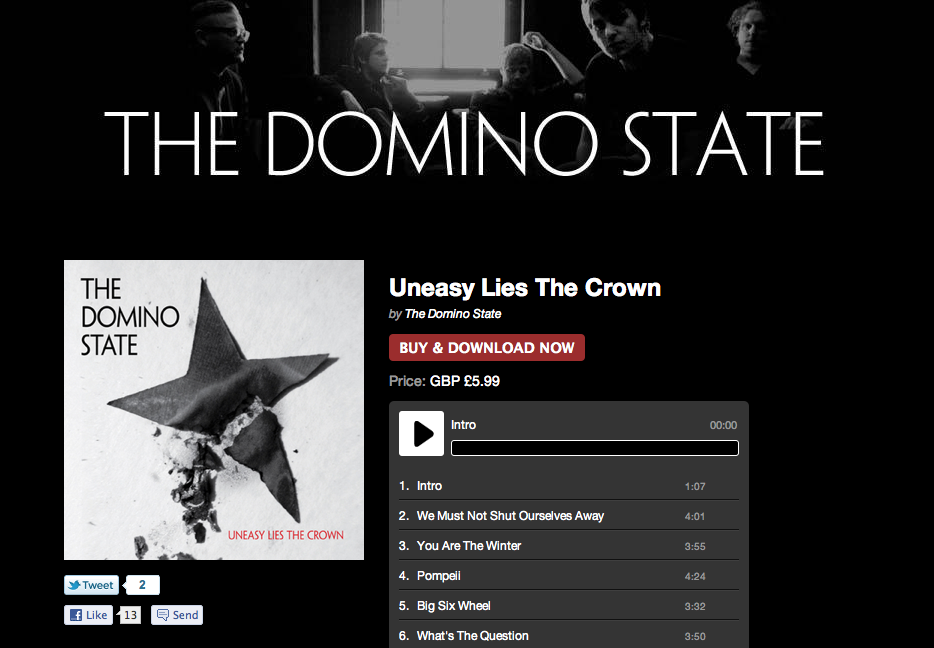Viewport: 934px width, 648px height.
Task: Select track 3 You Are The Winter
Action: pos(568,546)
